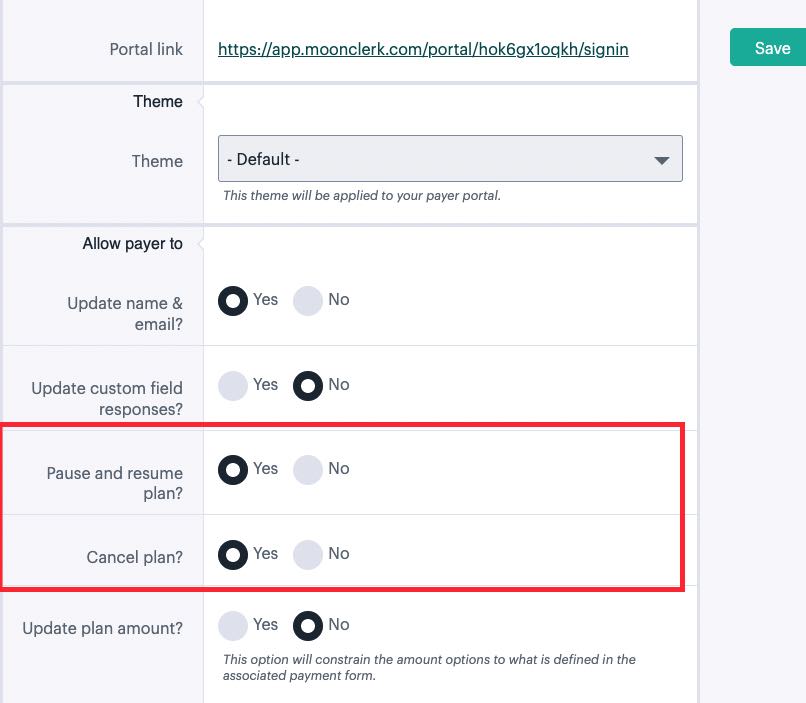Screen dimensions: 806x703
Task: Open the Theme dropdown showing - Default -
Action: click(450, 158)
